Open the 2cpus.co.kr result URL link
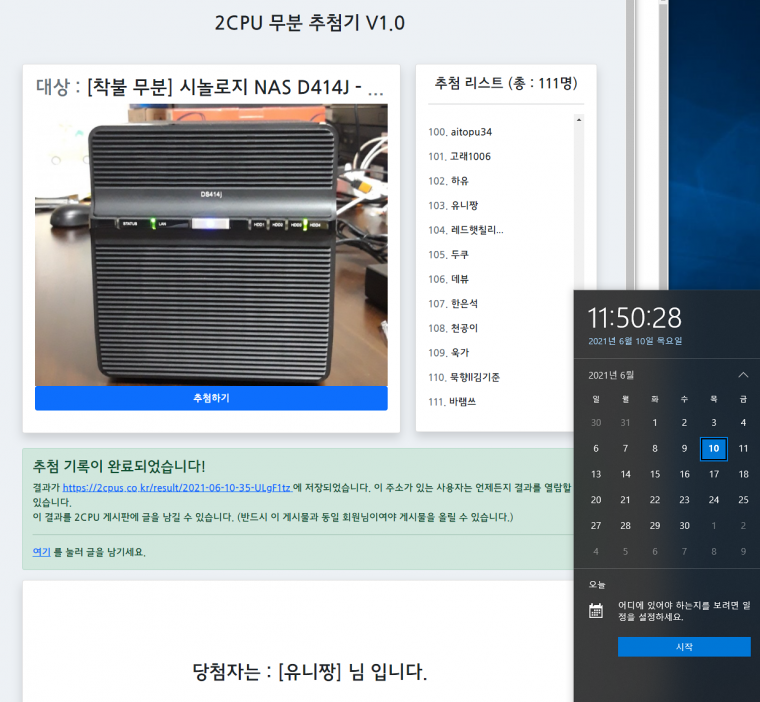This screenshot has height=702, width=760. click(x=177, y=488)
